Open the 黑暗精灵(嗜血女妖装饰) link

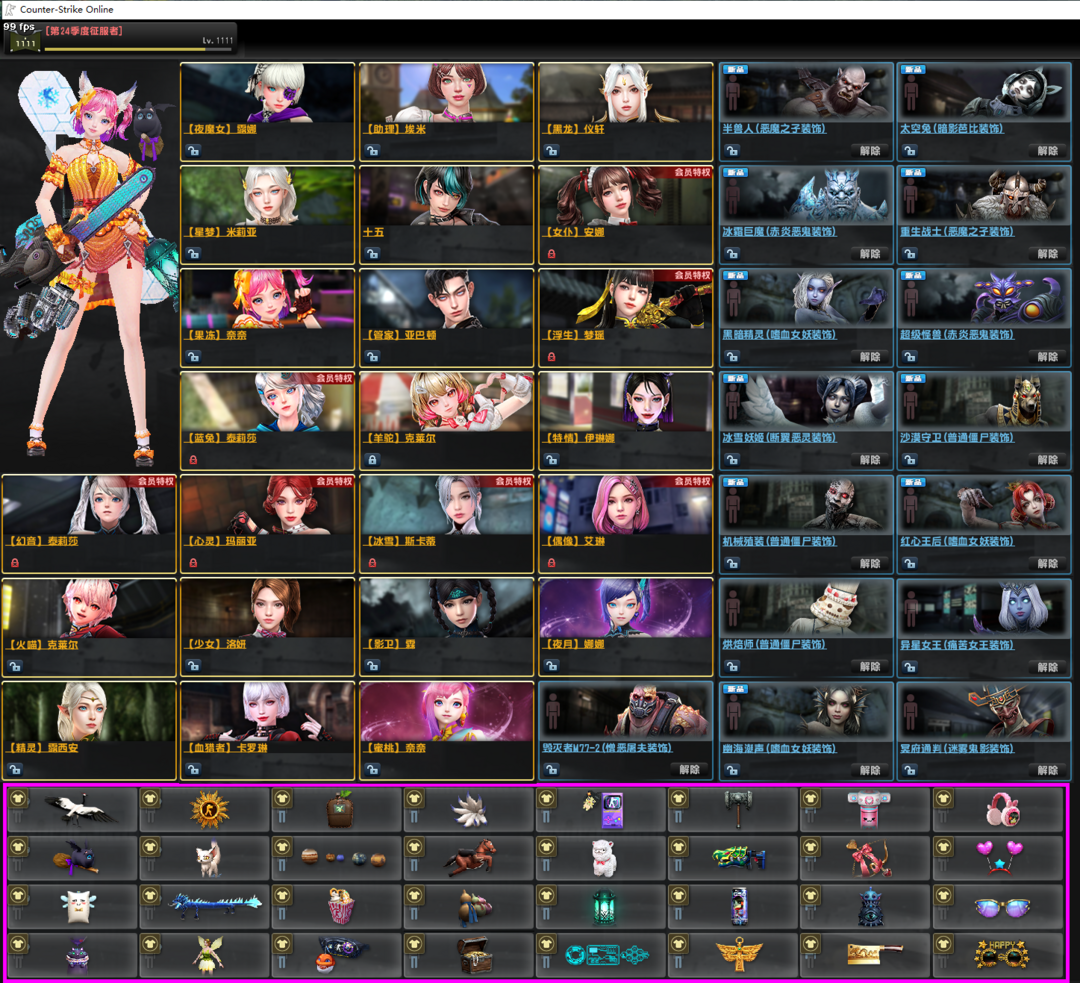(x=779, y=335)
